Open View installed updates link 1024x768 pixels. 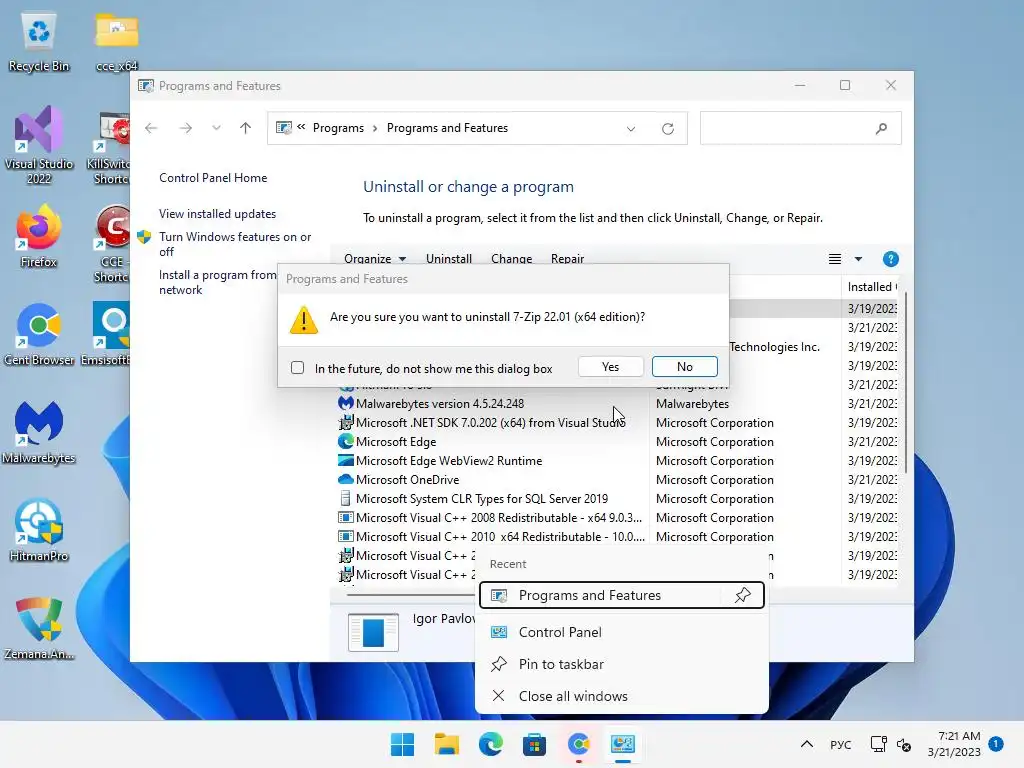pyautogui.click(x=217, y=214)
